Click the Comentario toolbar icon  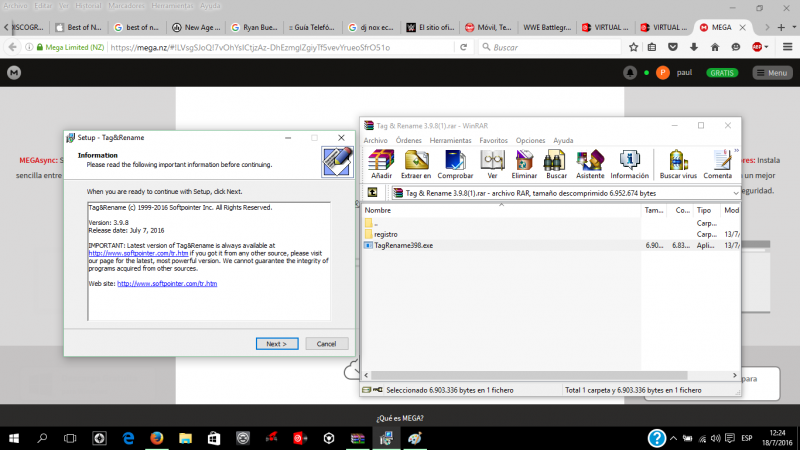point(718,164)
